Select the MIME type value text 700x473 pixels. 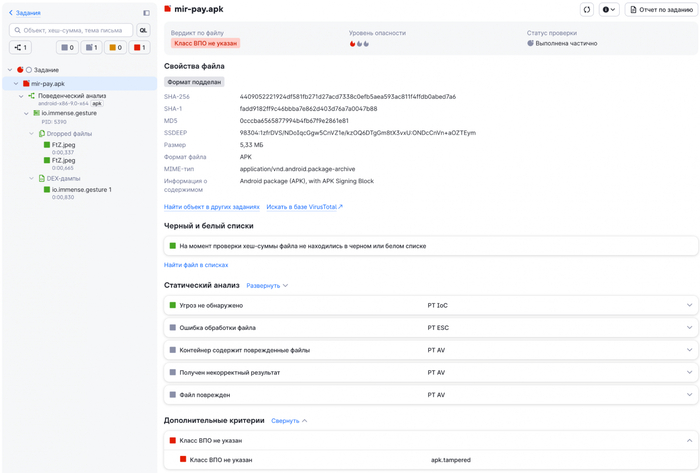pyautogui.click(x=297, y=169)
